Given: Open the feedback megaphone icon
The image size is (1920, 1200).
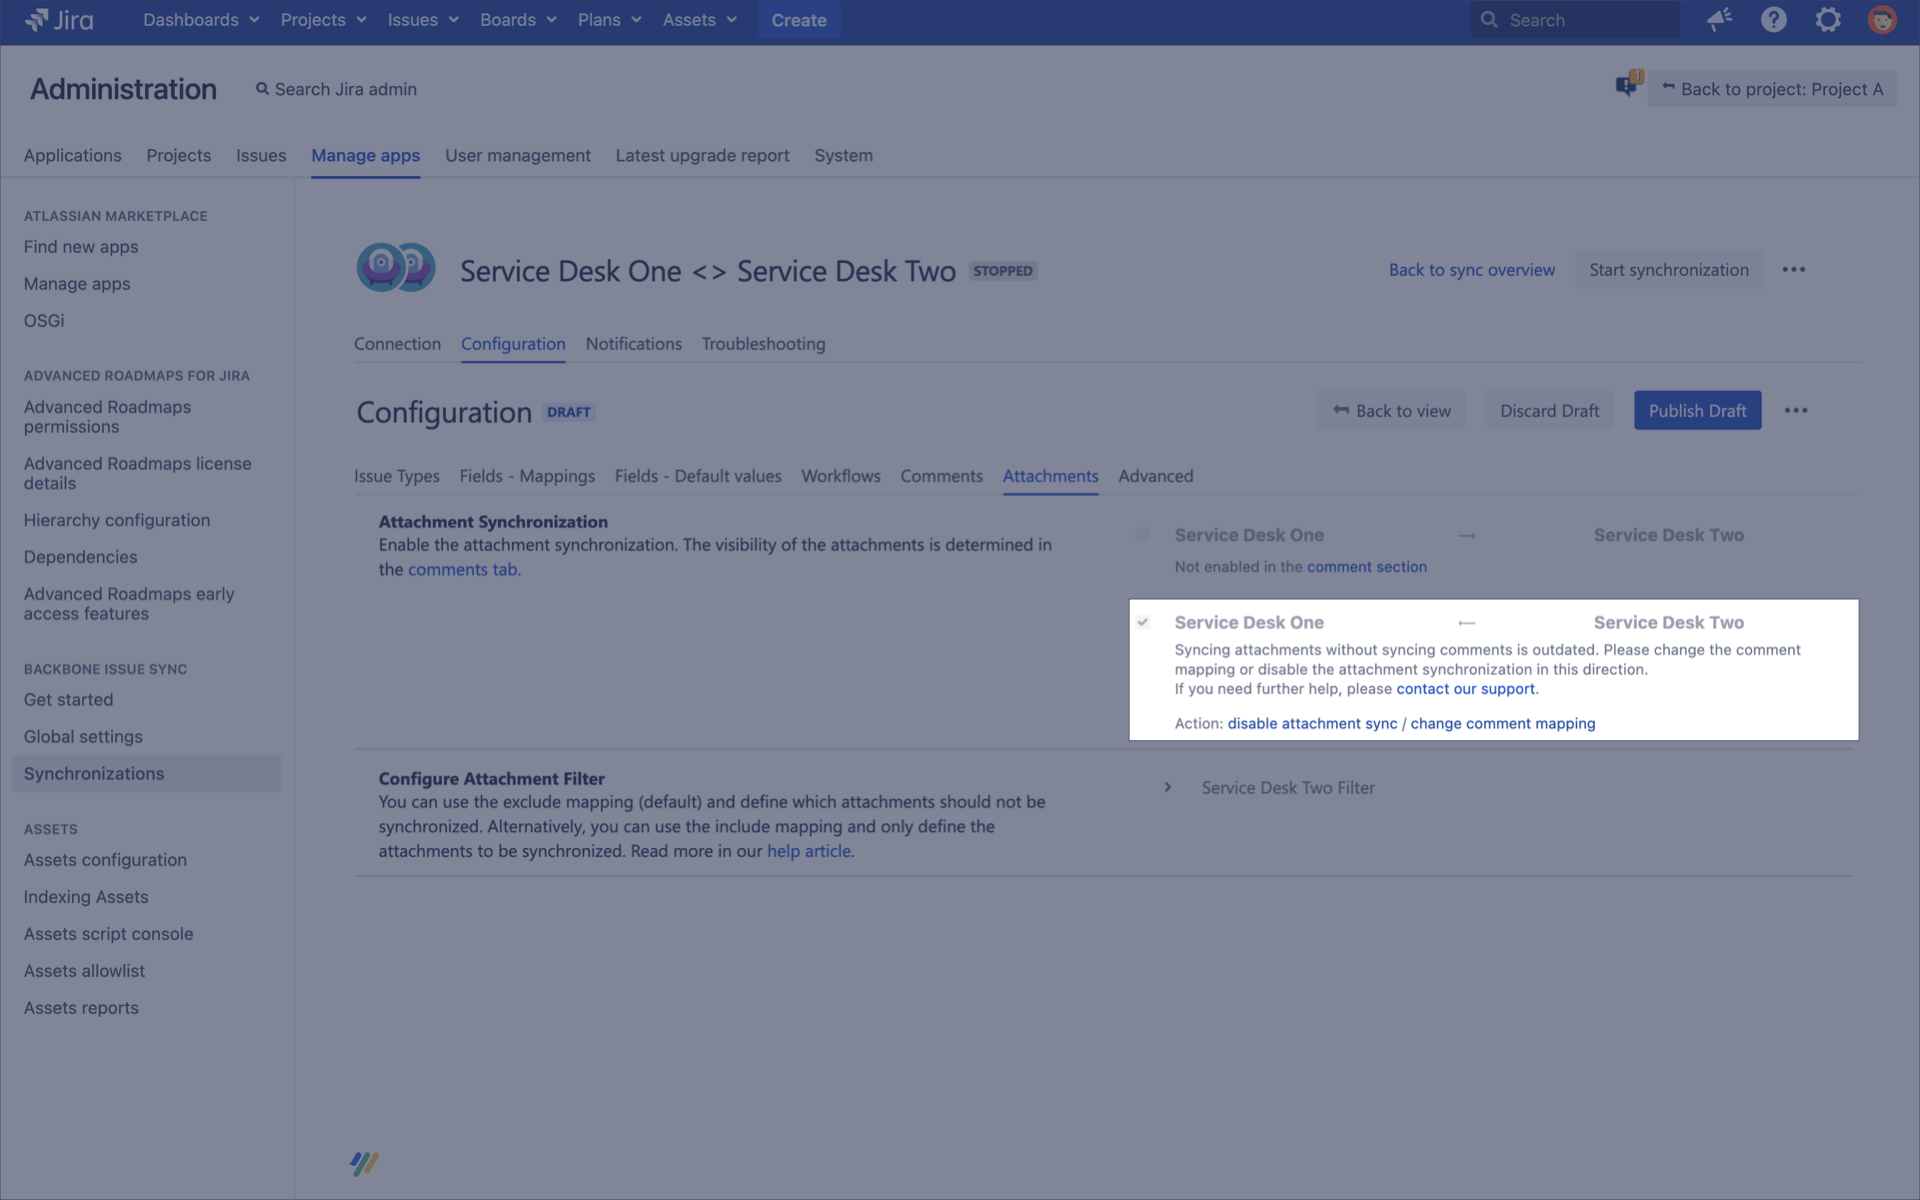Looking at the screenshot, I should (x=1719, y=20).
